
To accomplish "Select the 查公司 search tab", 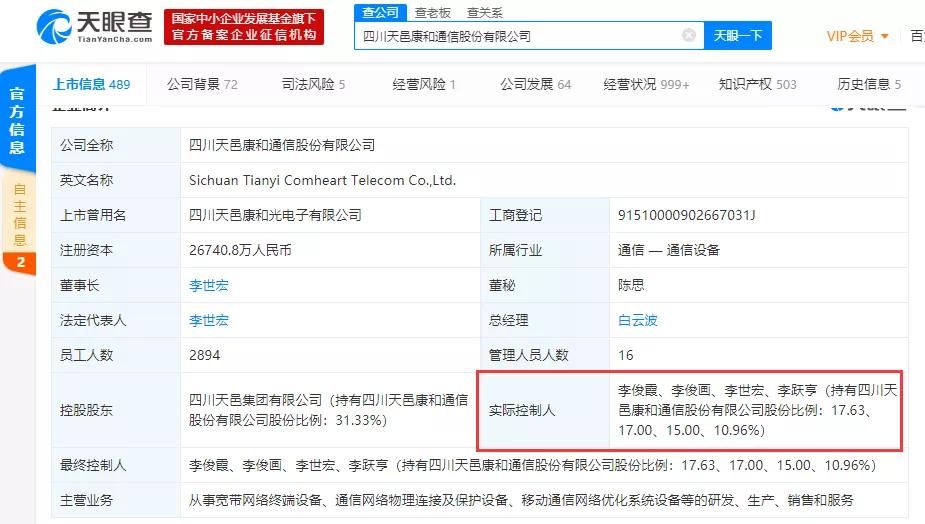I will point(380,12).
